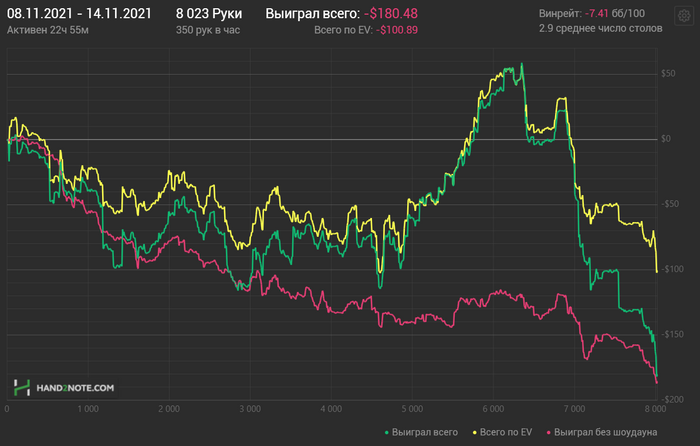Toggle the green 'Выиграл всего' legend dot
Screen dimensions: 700x446
[387, 433]
